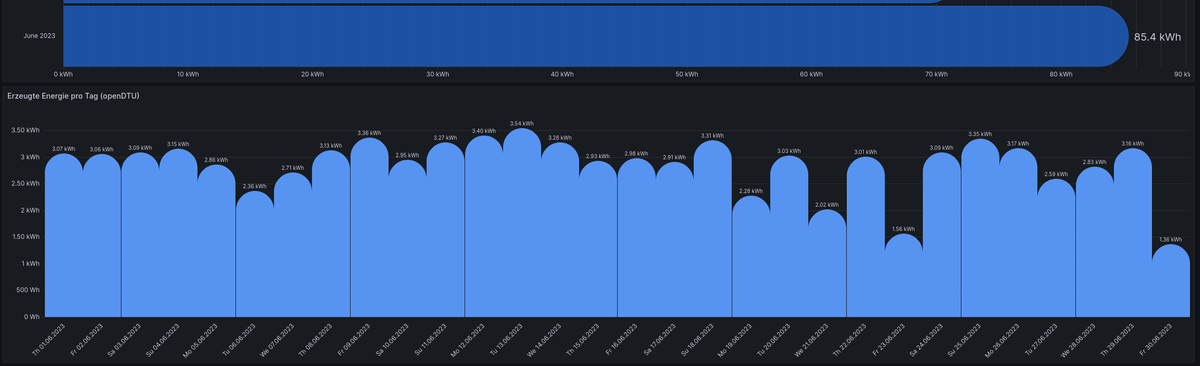Click the 'Su 18.06.2023' date label

tap(696, 340)
